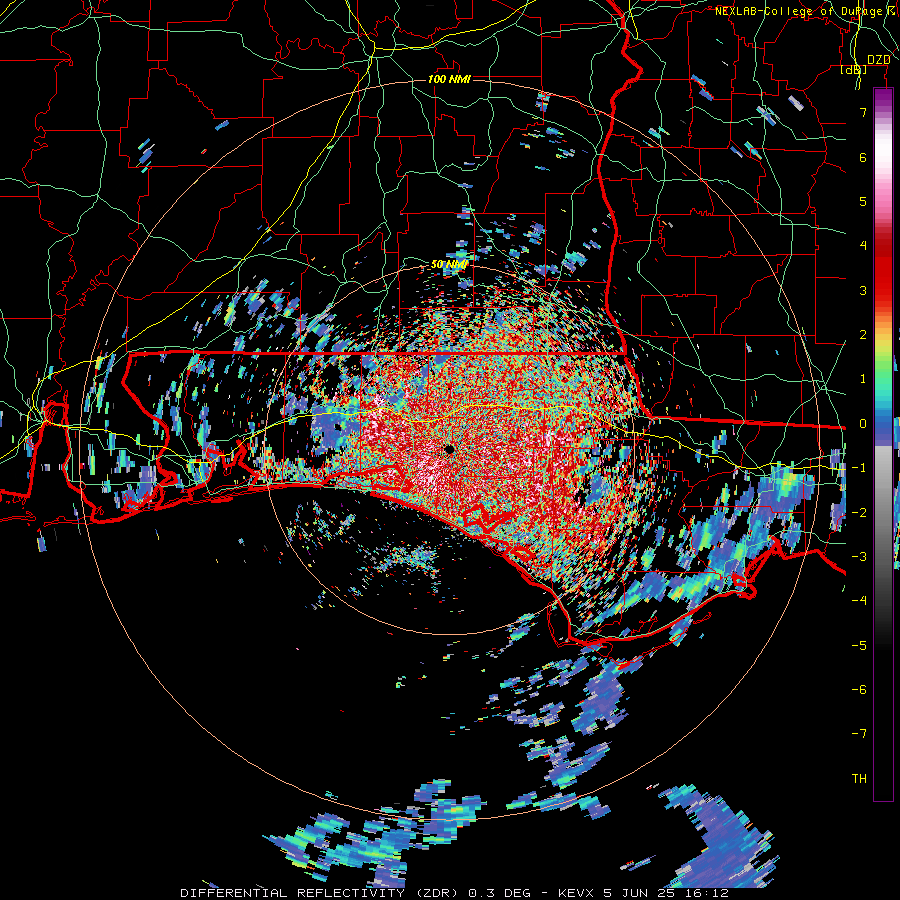Click the "-3" value on color scale
This screenshot has height=900, width=900.
tap(859, 556)
